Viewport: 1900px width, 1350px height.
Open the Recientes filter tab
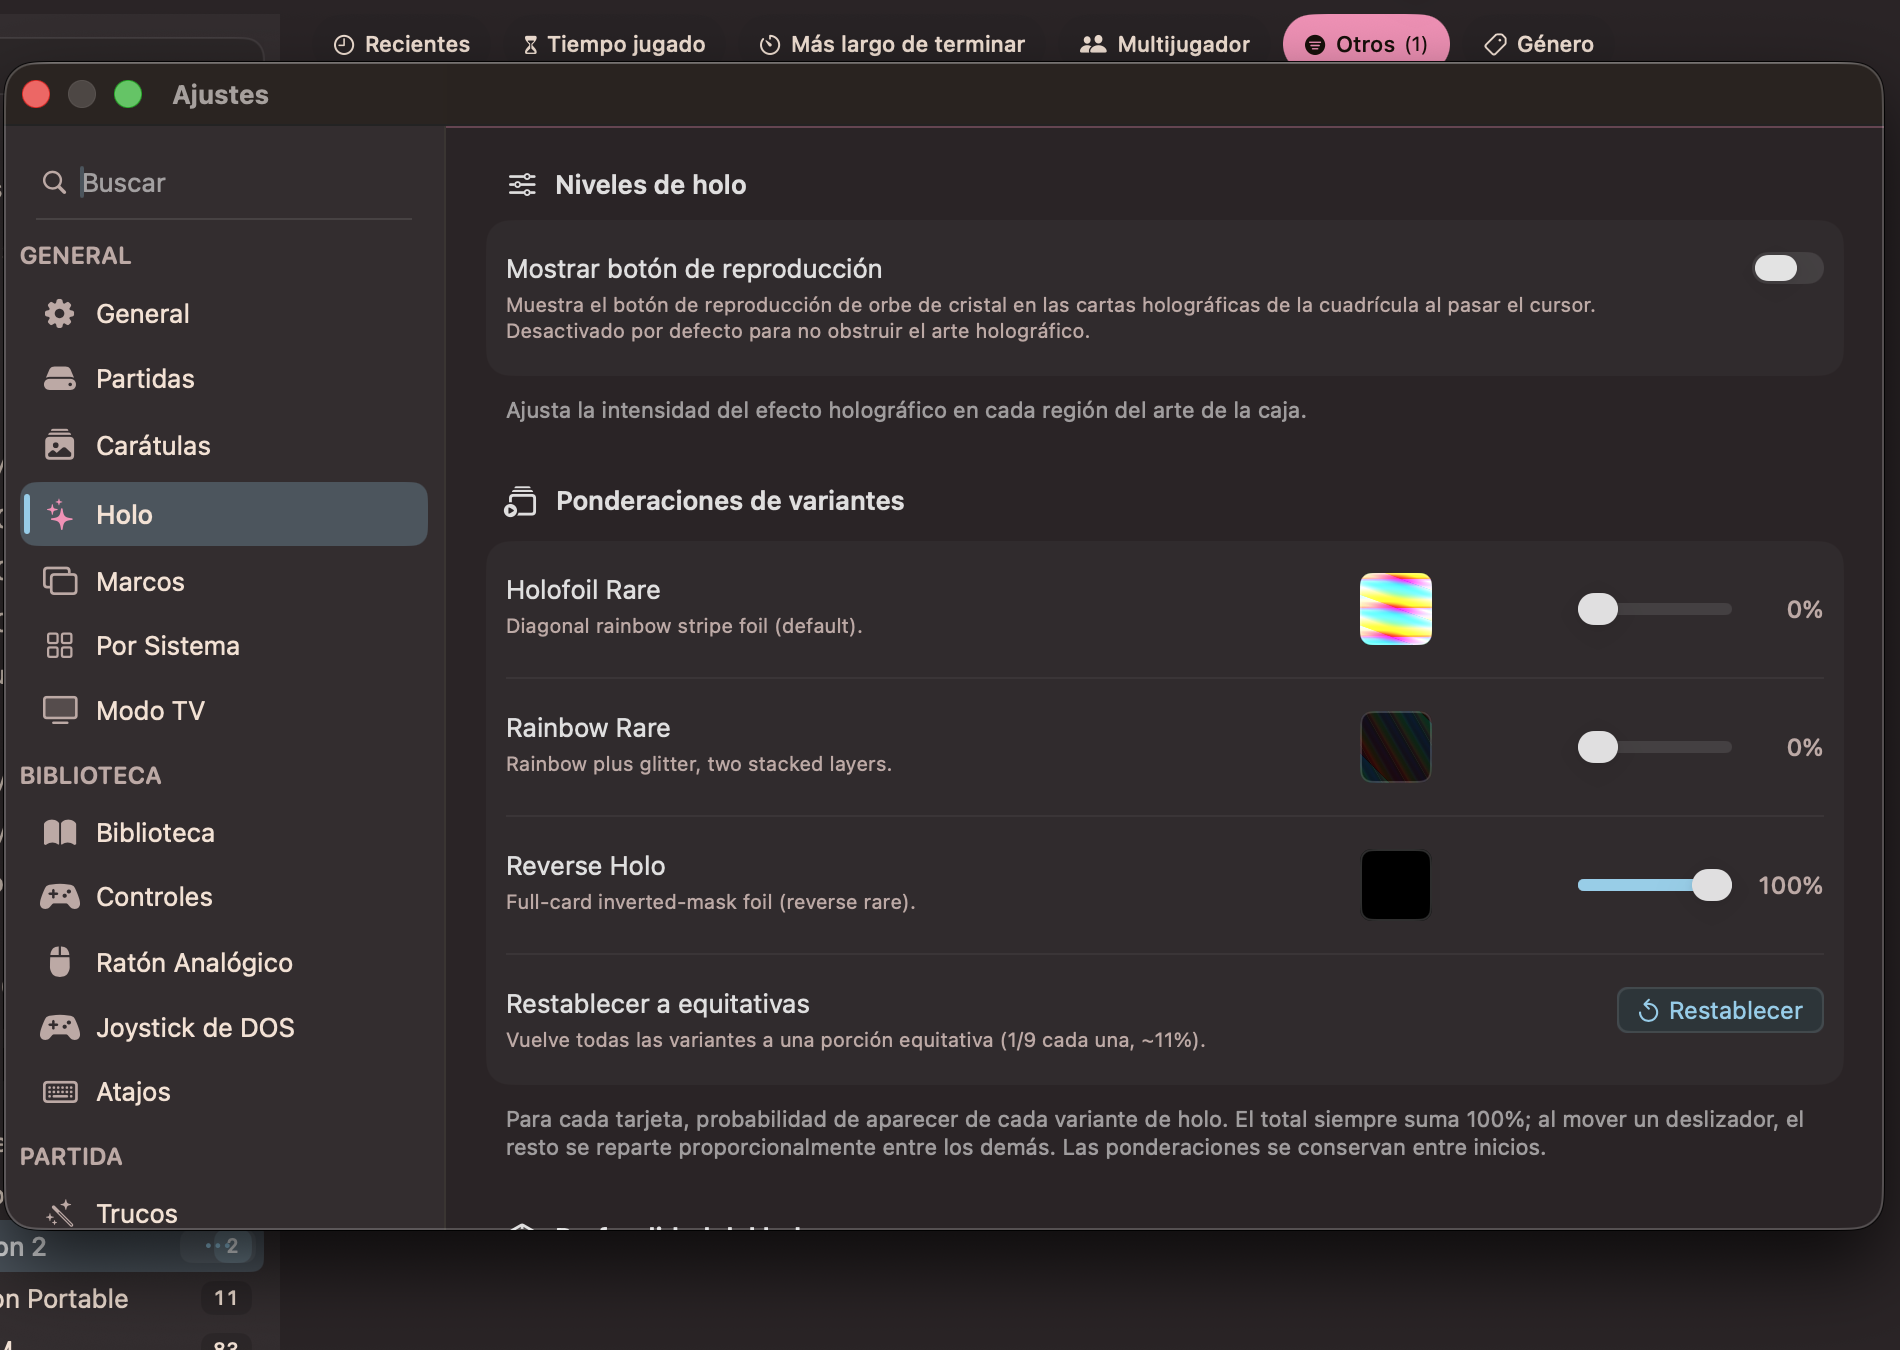click(401, 44)
